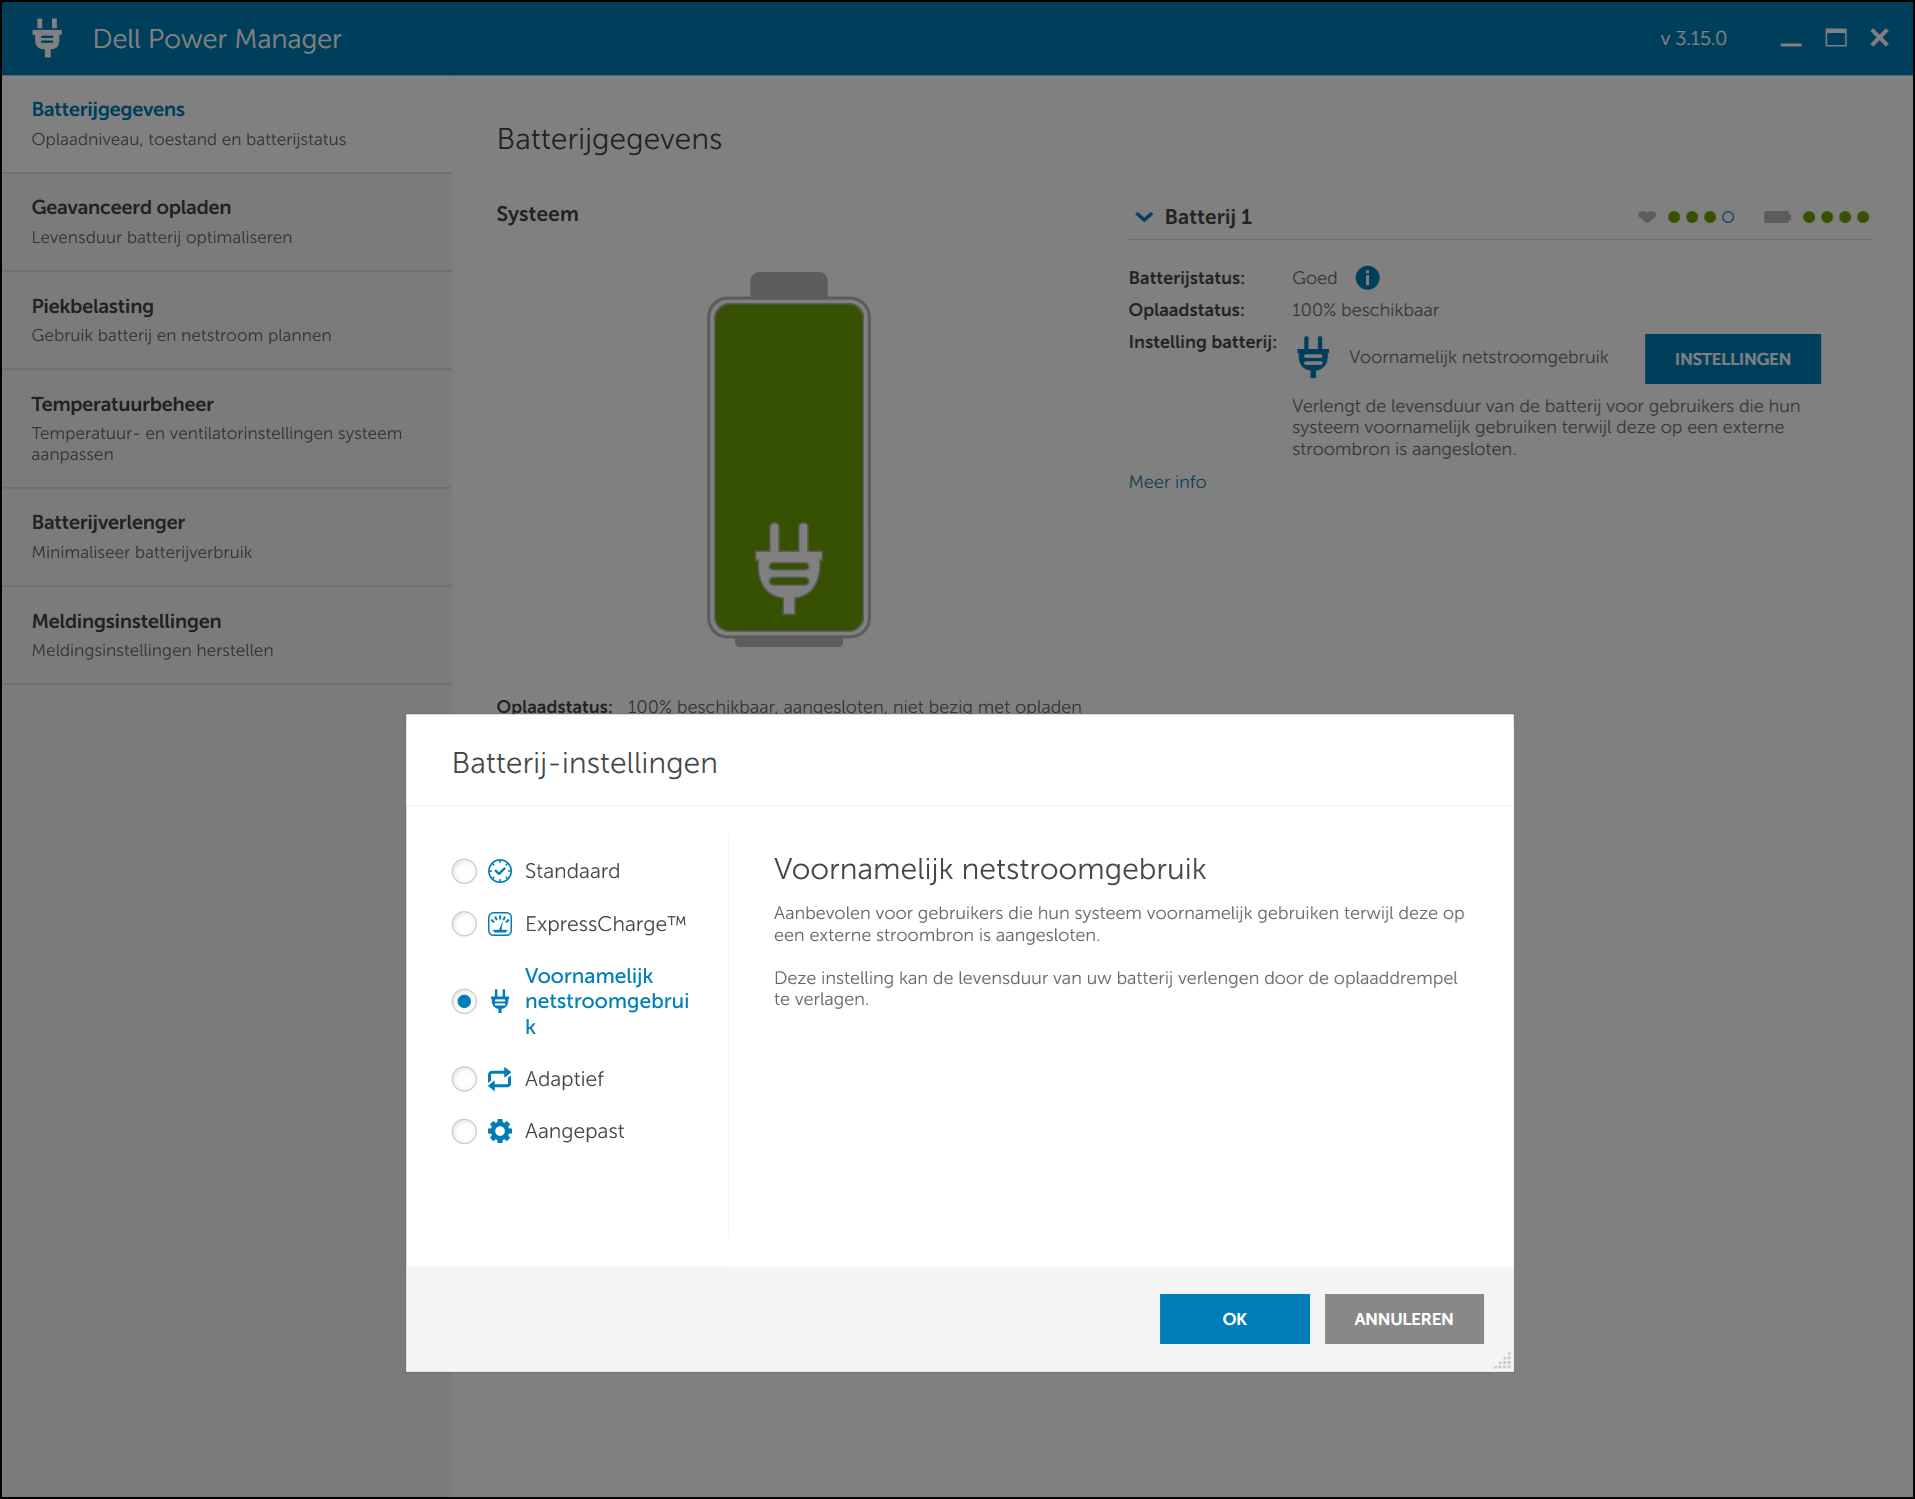Click the Adaptief option label
Screen dimensions: 1915x1499
coord(564,1079)
